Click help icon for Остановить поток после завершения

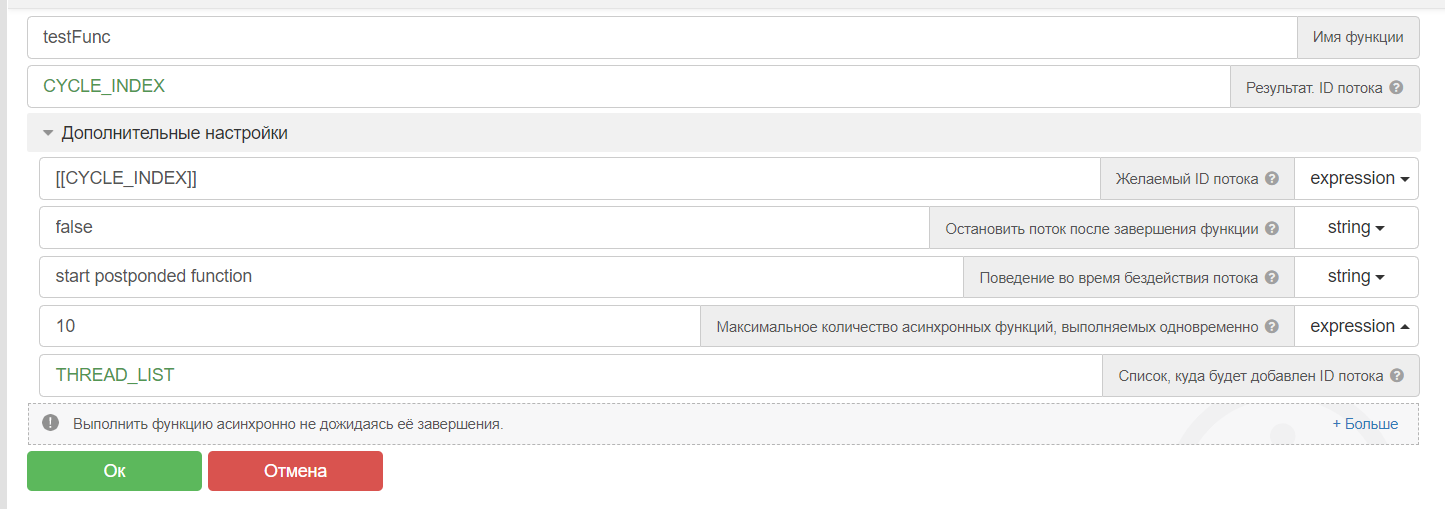point(1272,228)
